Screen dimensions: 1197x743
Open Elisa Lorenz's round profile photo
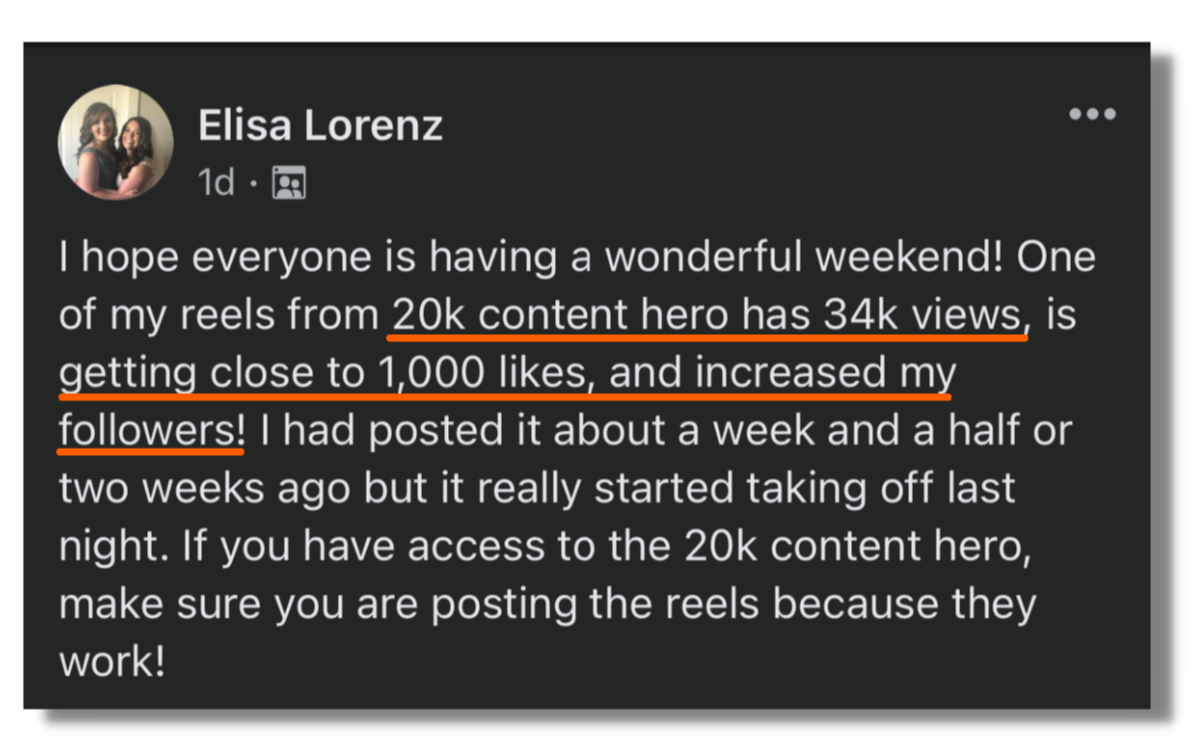[116, 142]
